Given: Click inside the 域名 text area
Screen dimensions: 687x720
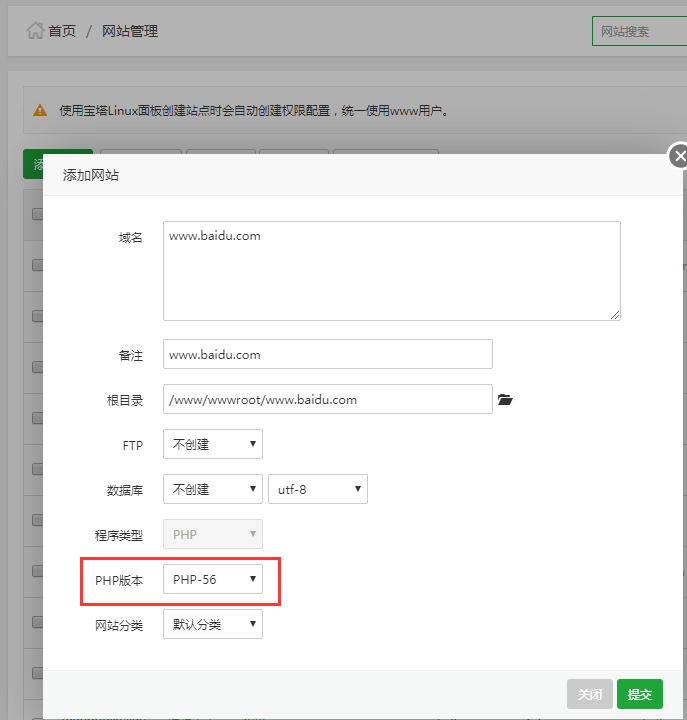Looking at the screenshot, I should point(391,271).
